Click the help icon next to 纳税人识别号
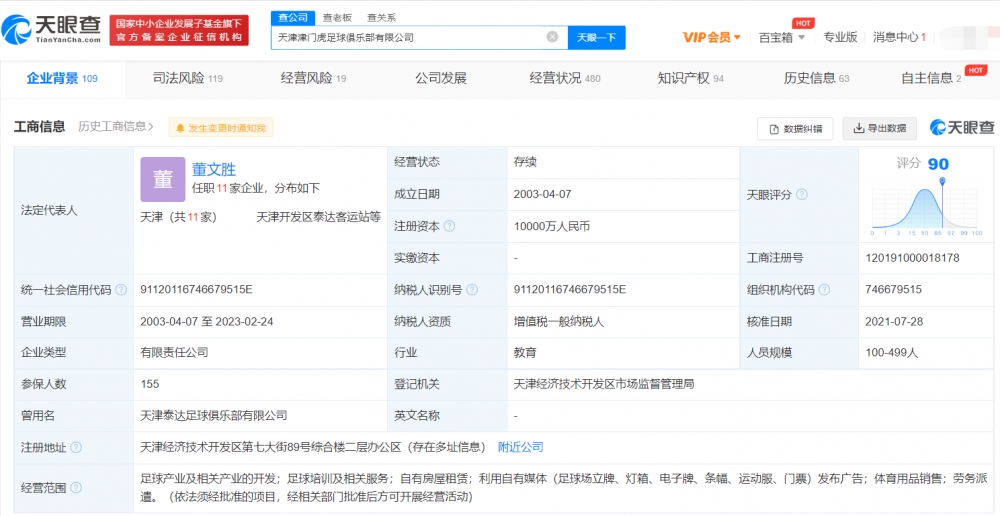 click(x=472, y=290)
